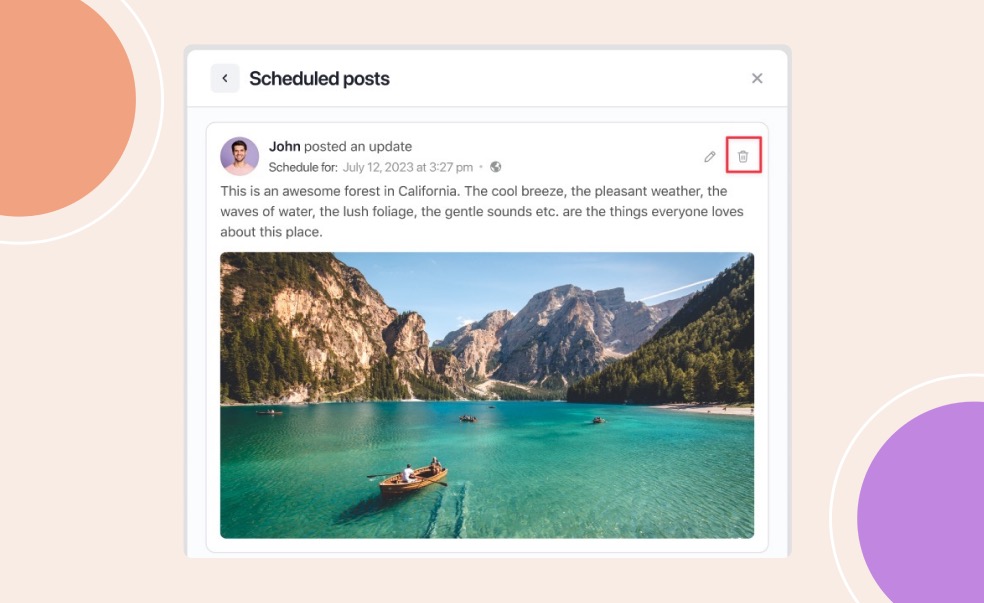Edit John's scheduled post with pencil icon
The height and width of the screenshot is (603, 984).
[710, 156]
